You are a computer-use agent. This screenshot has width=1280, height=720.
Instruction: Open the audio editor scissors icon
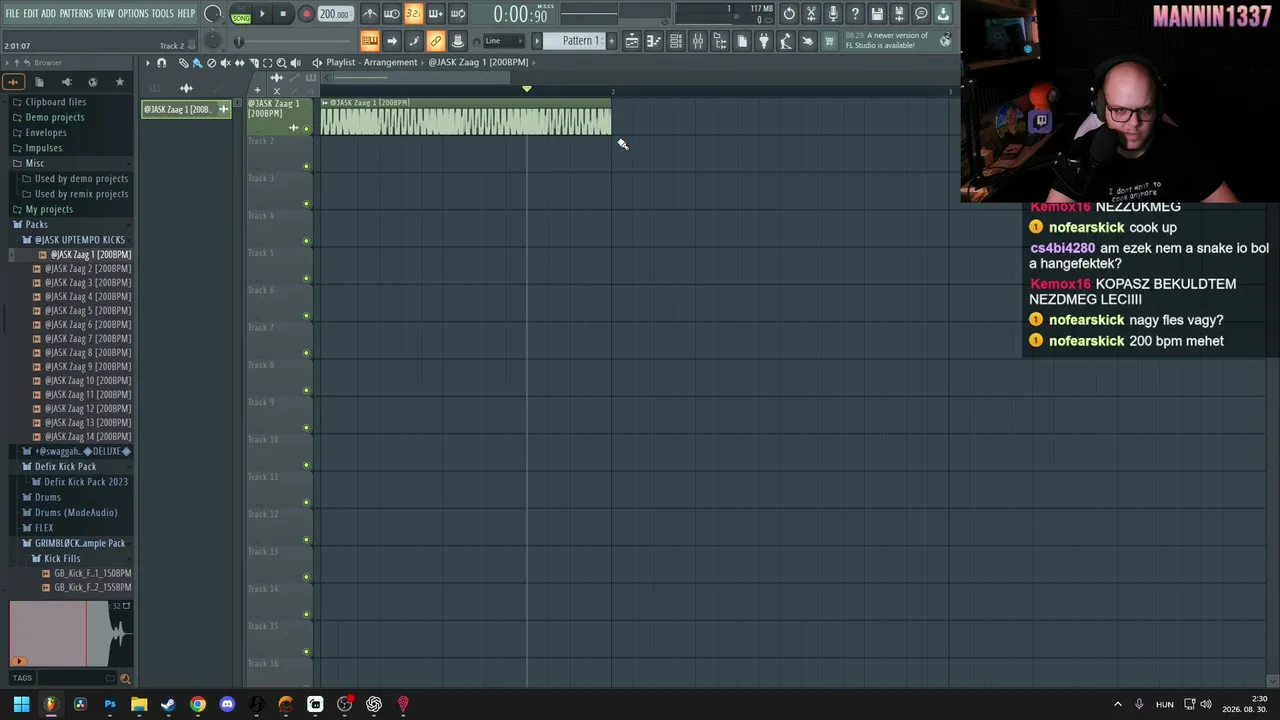point(811,14)
